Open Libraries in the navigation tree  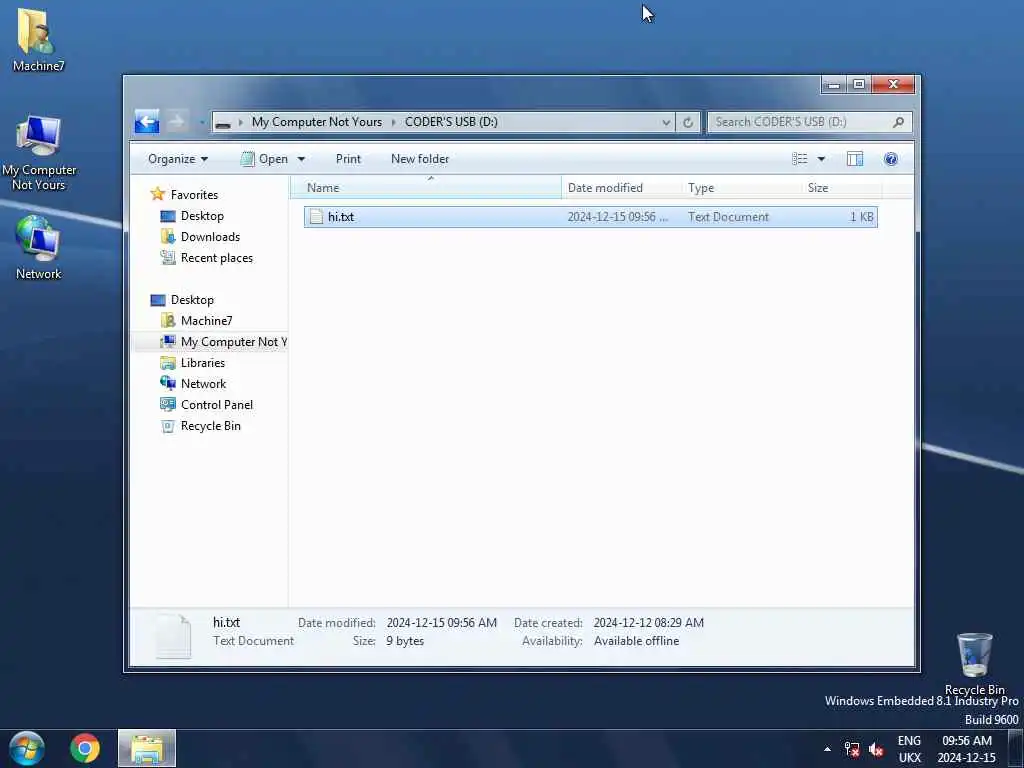[202, 362]
